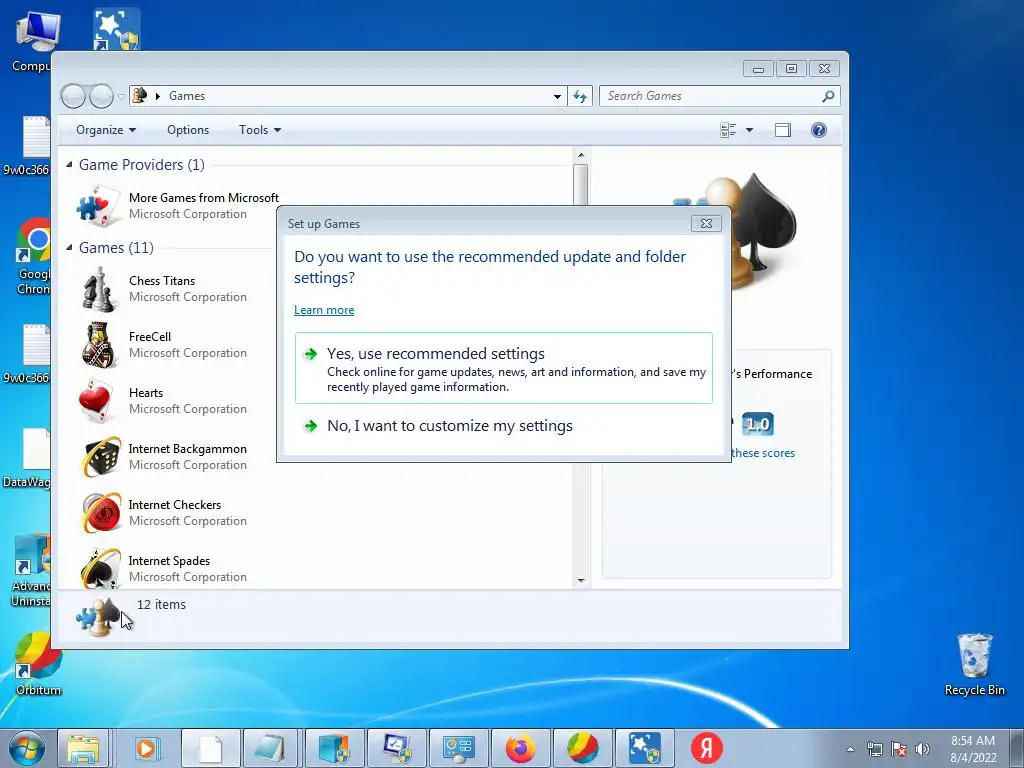Click the games list scrollbar down arrow
The width and height of the screenshot is (1024, 768).
coord(581,581)
